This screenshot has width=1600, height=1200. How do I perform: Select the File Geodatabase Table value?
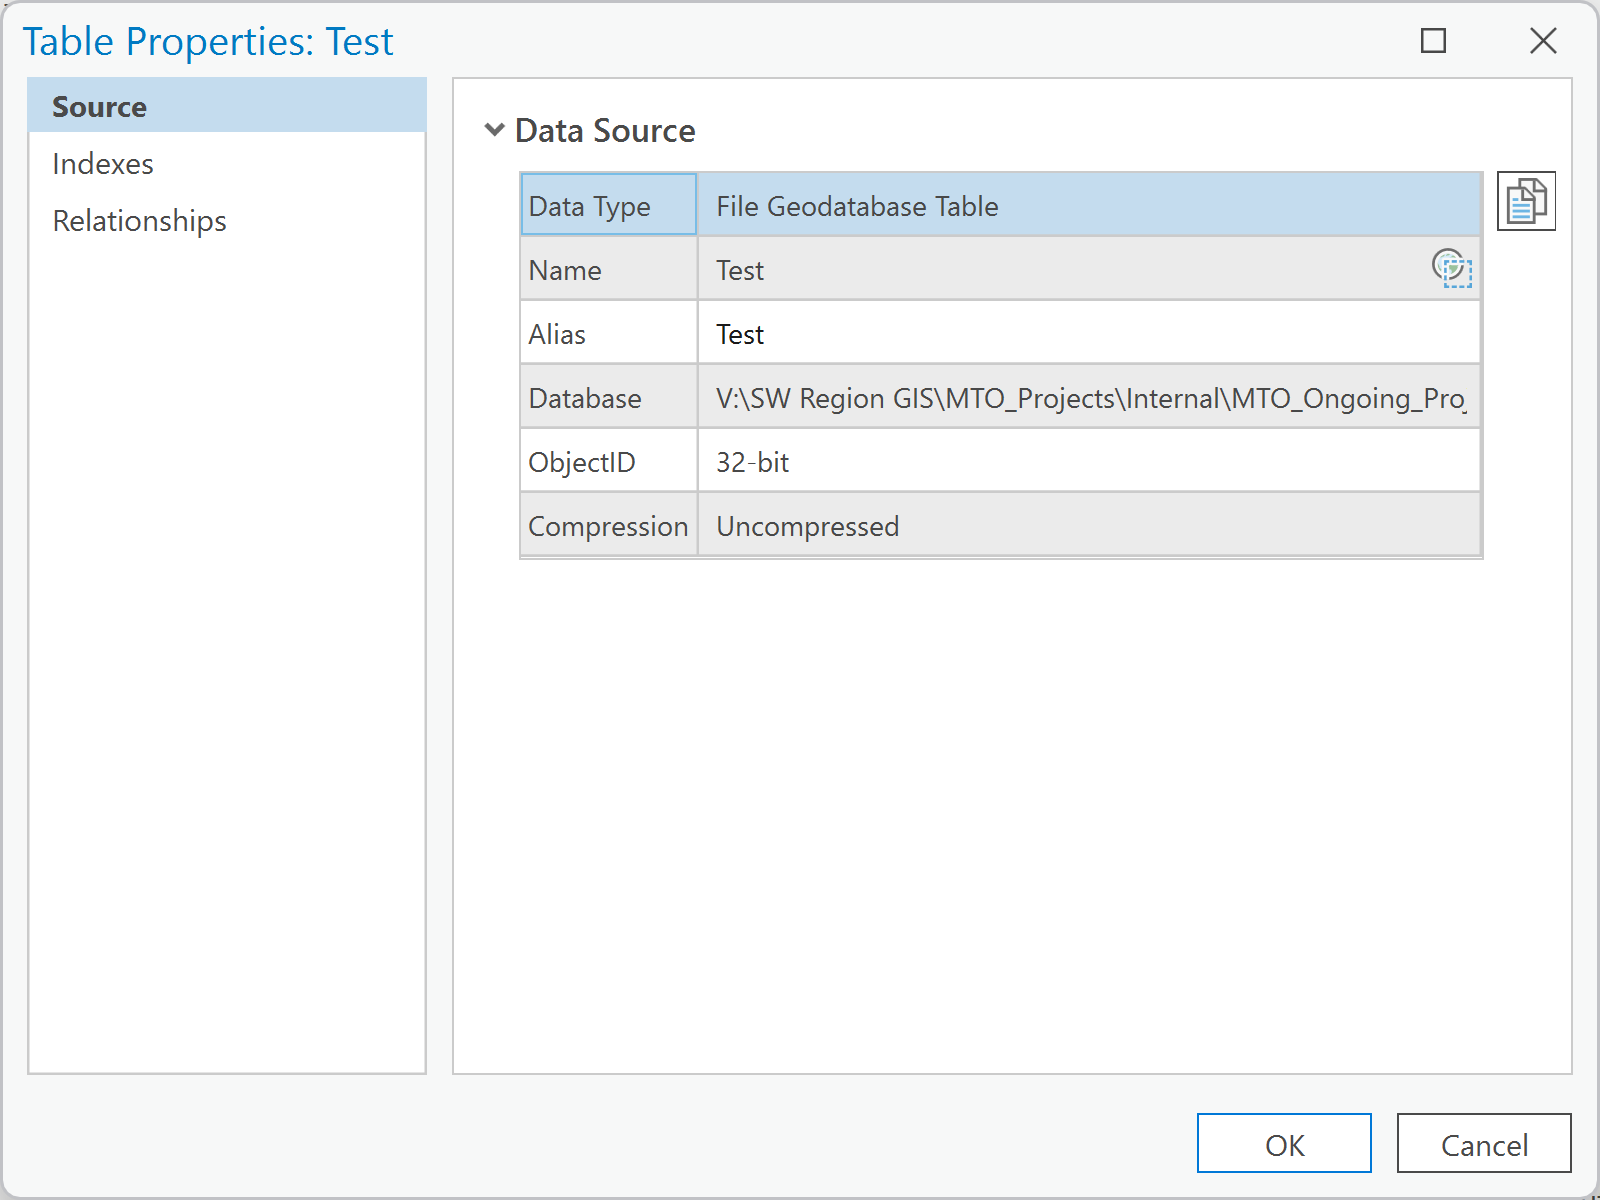tap(1088, 206)
